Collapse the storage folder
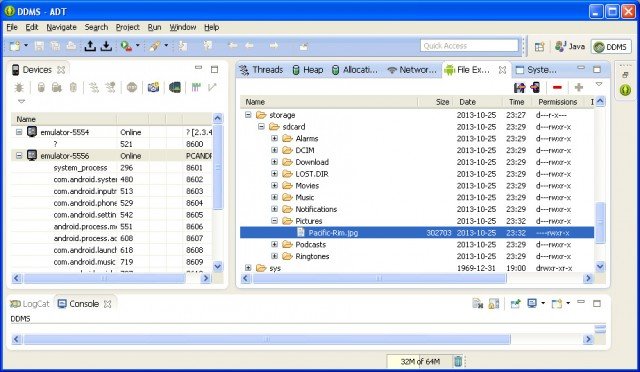 tap(248, 115)
